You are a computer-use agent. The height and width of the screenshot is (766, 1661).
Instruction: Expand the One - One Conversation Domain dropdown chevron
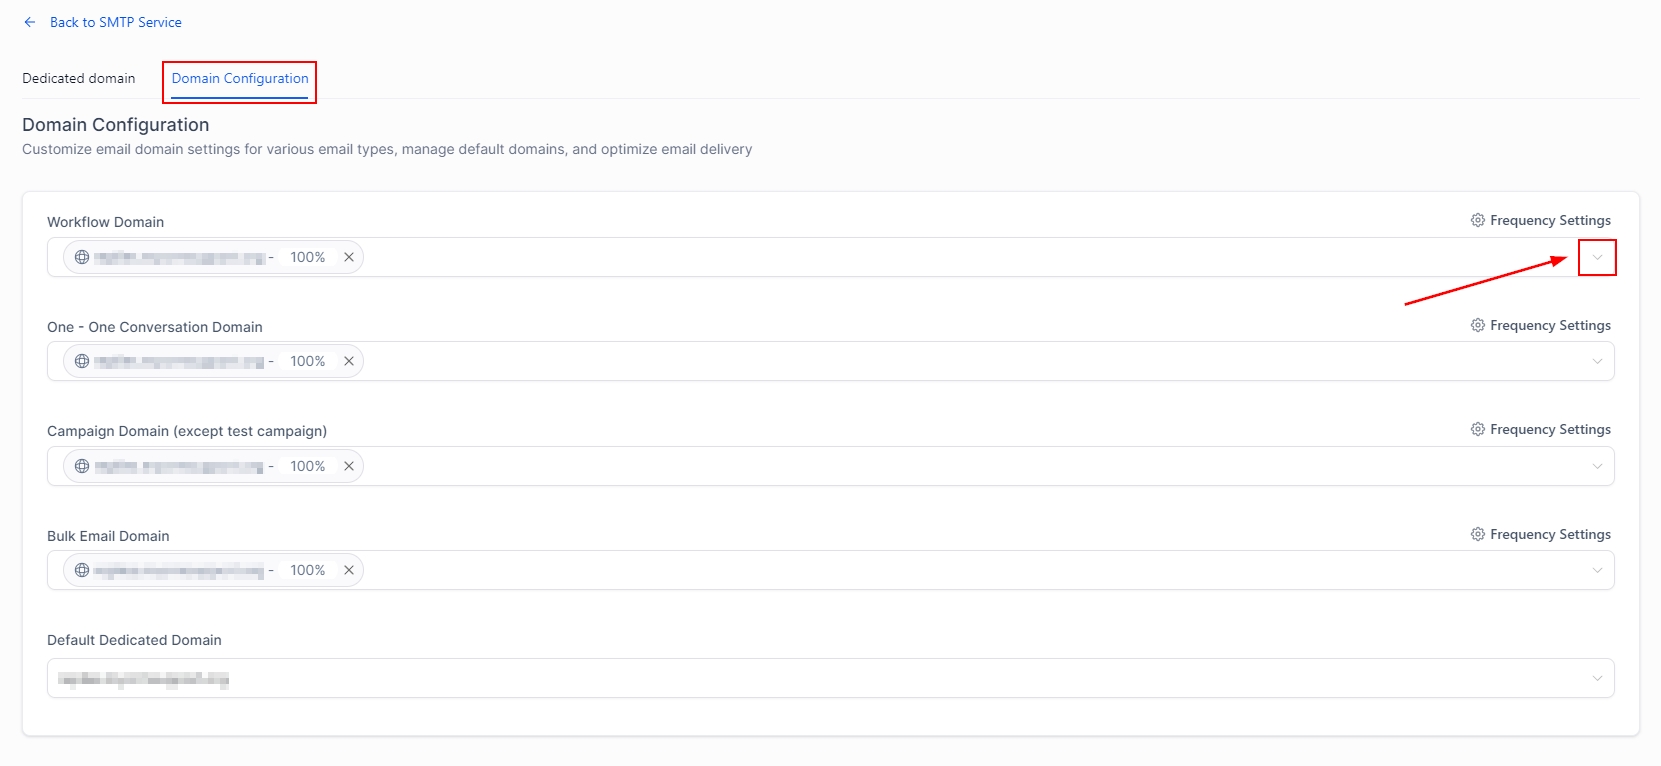click(1597, 361)
